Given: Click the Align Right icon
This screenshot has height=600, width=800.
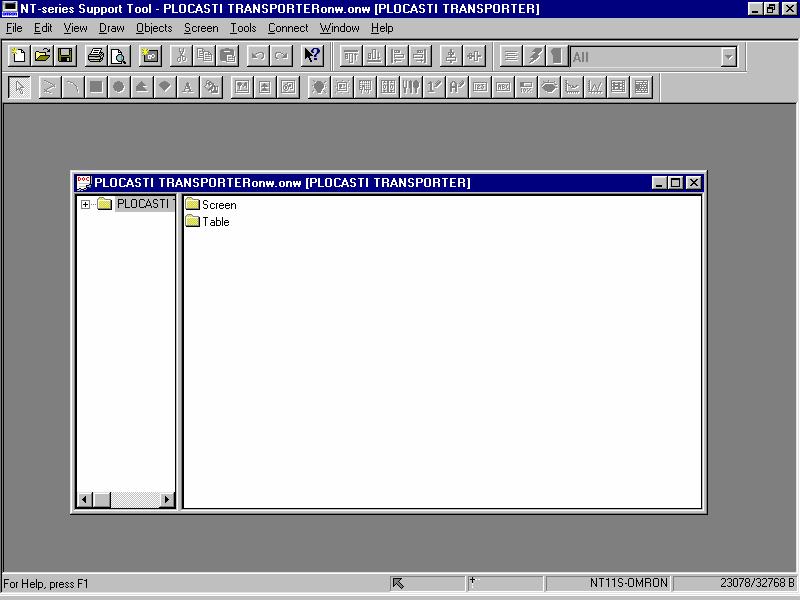Looking at the screenshot, I should click(420, 56).
